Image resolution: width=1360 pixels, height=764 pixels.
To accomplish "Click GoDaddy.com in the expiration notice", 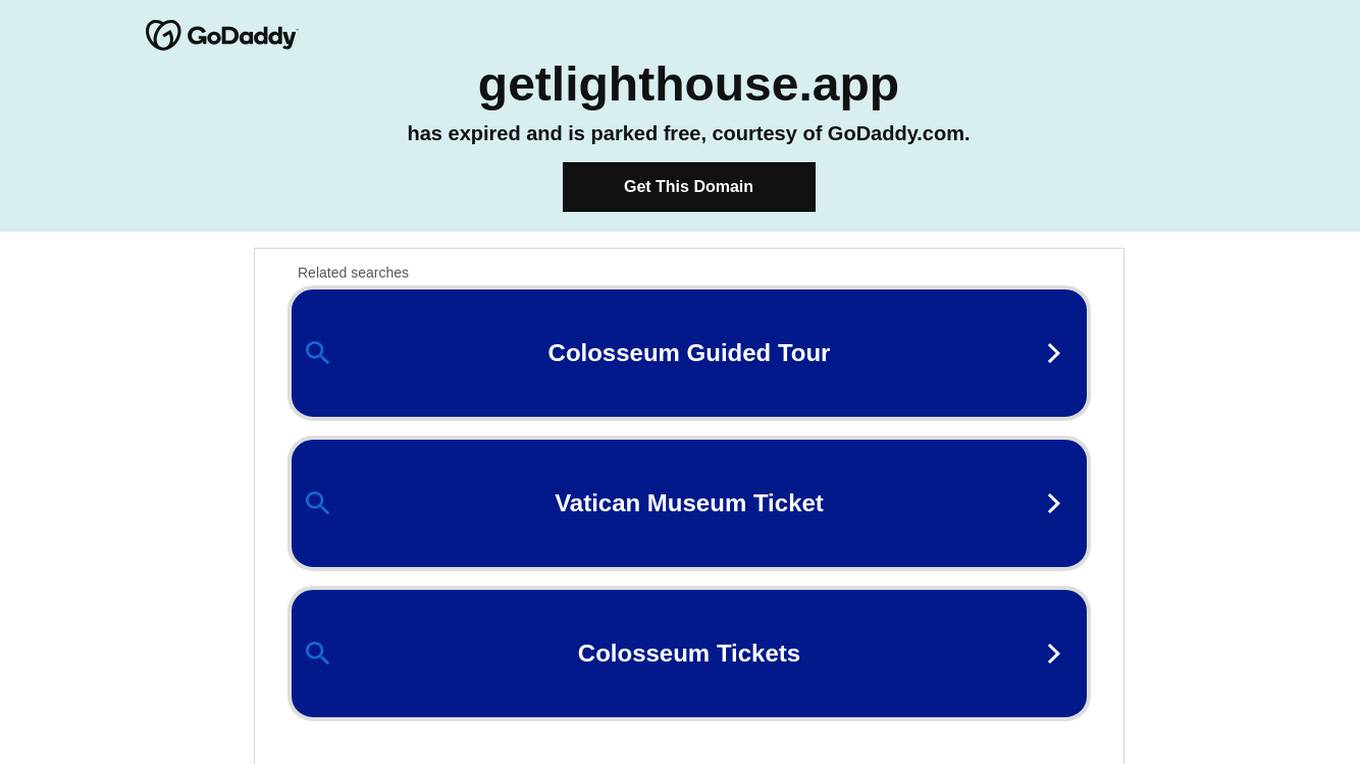I will (x=894, y=133).
